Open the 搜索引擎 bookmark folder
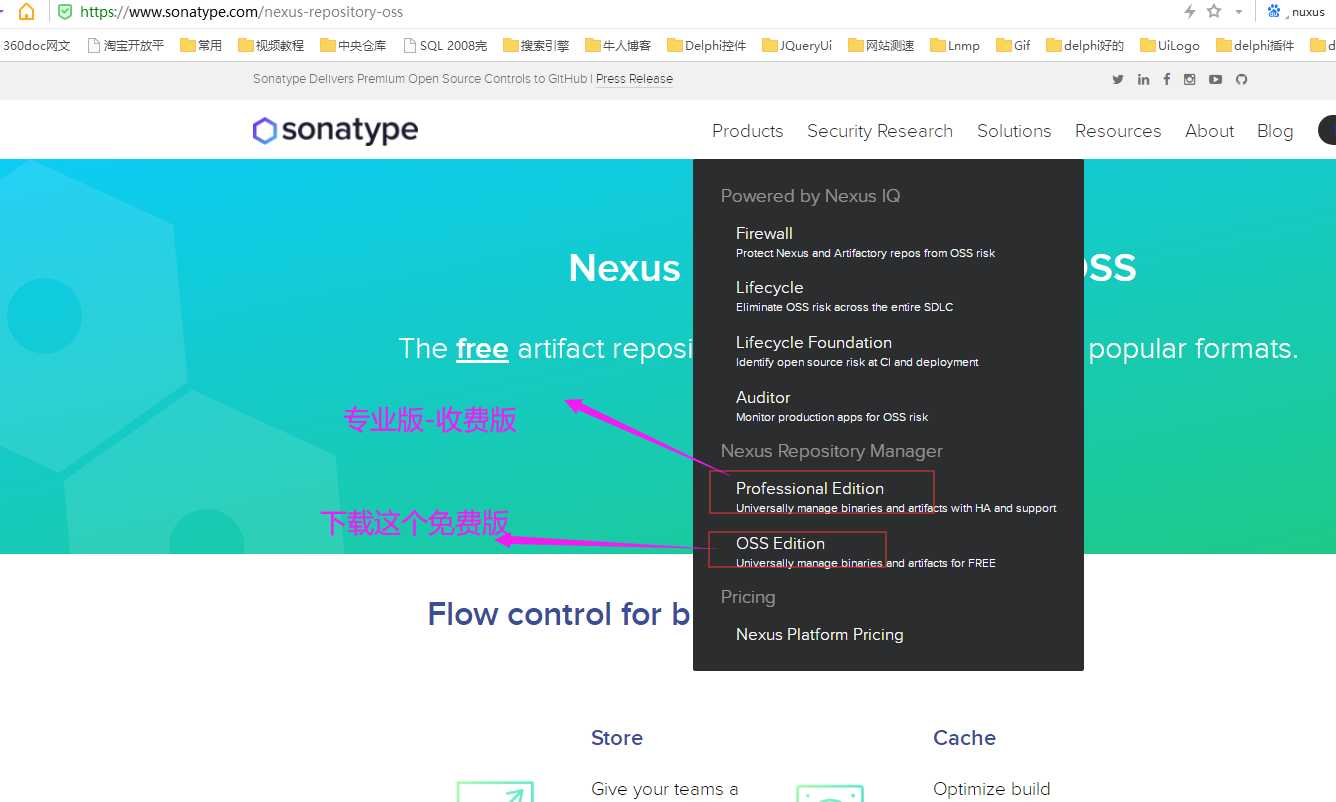This screenshot has height=802, width=1336. pos(536,45)
